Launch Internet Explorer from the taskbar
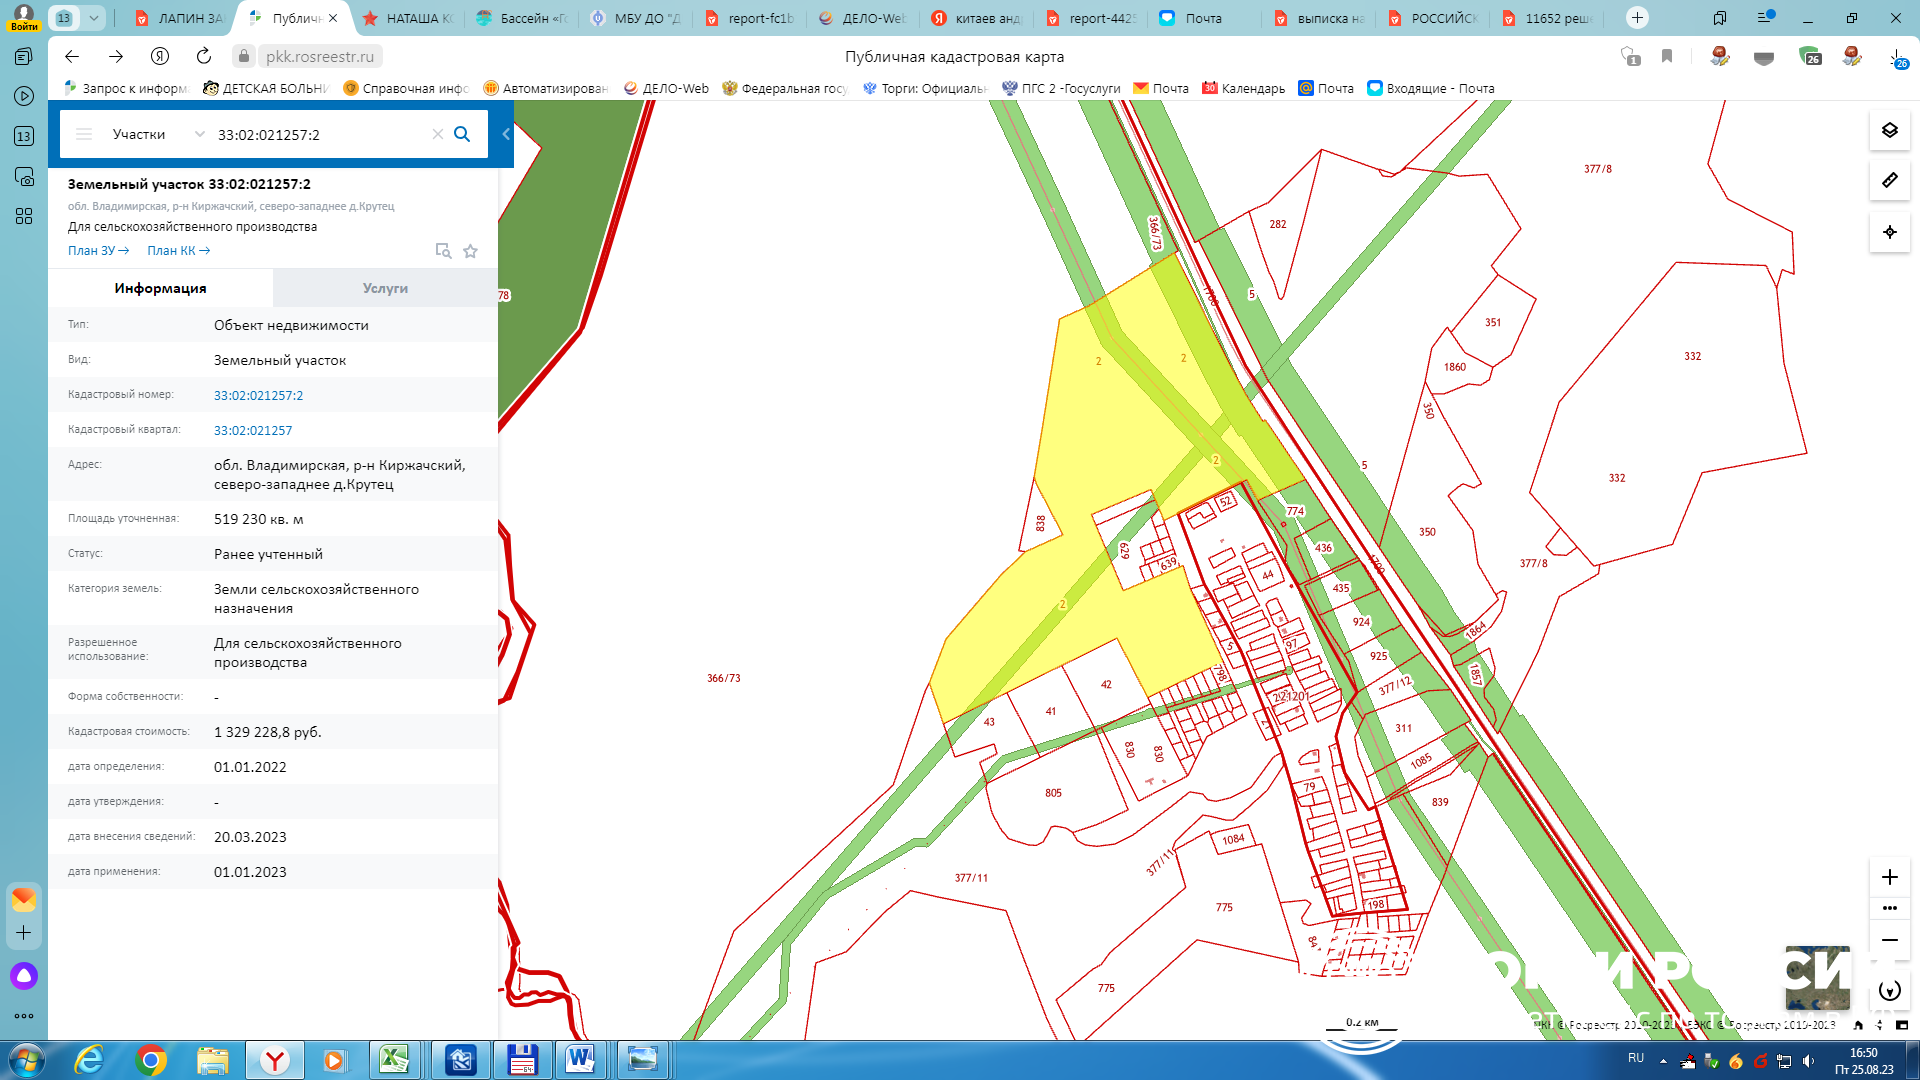Image resolution: width=1920 pixels, height=1080 pixels. 89,1060
